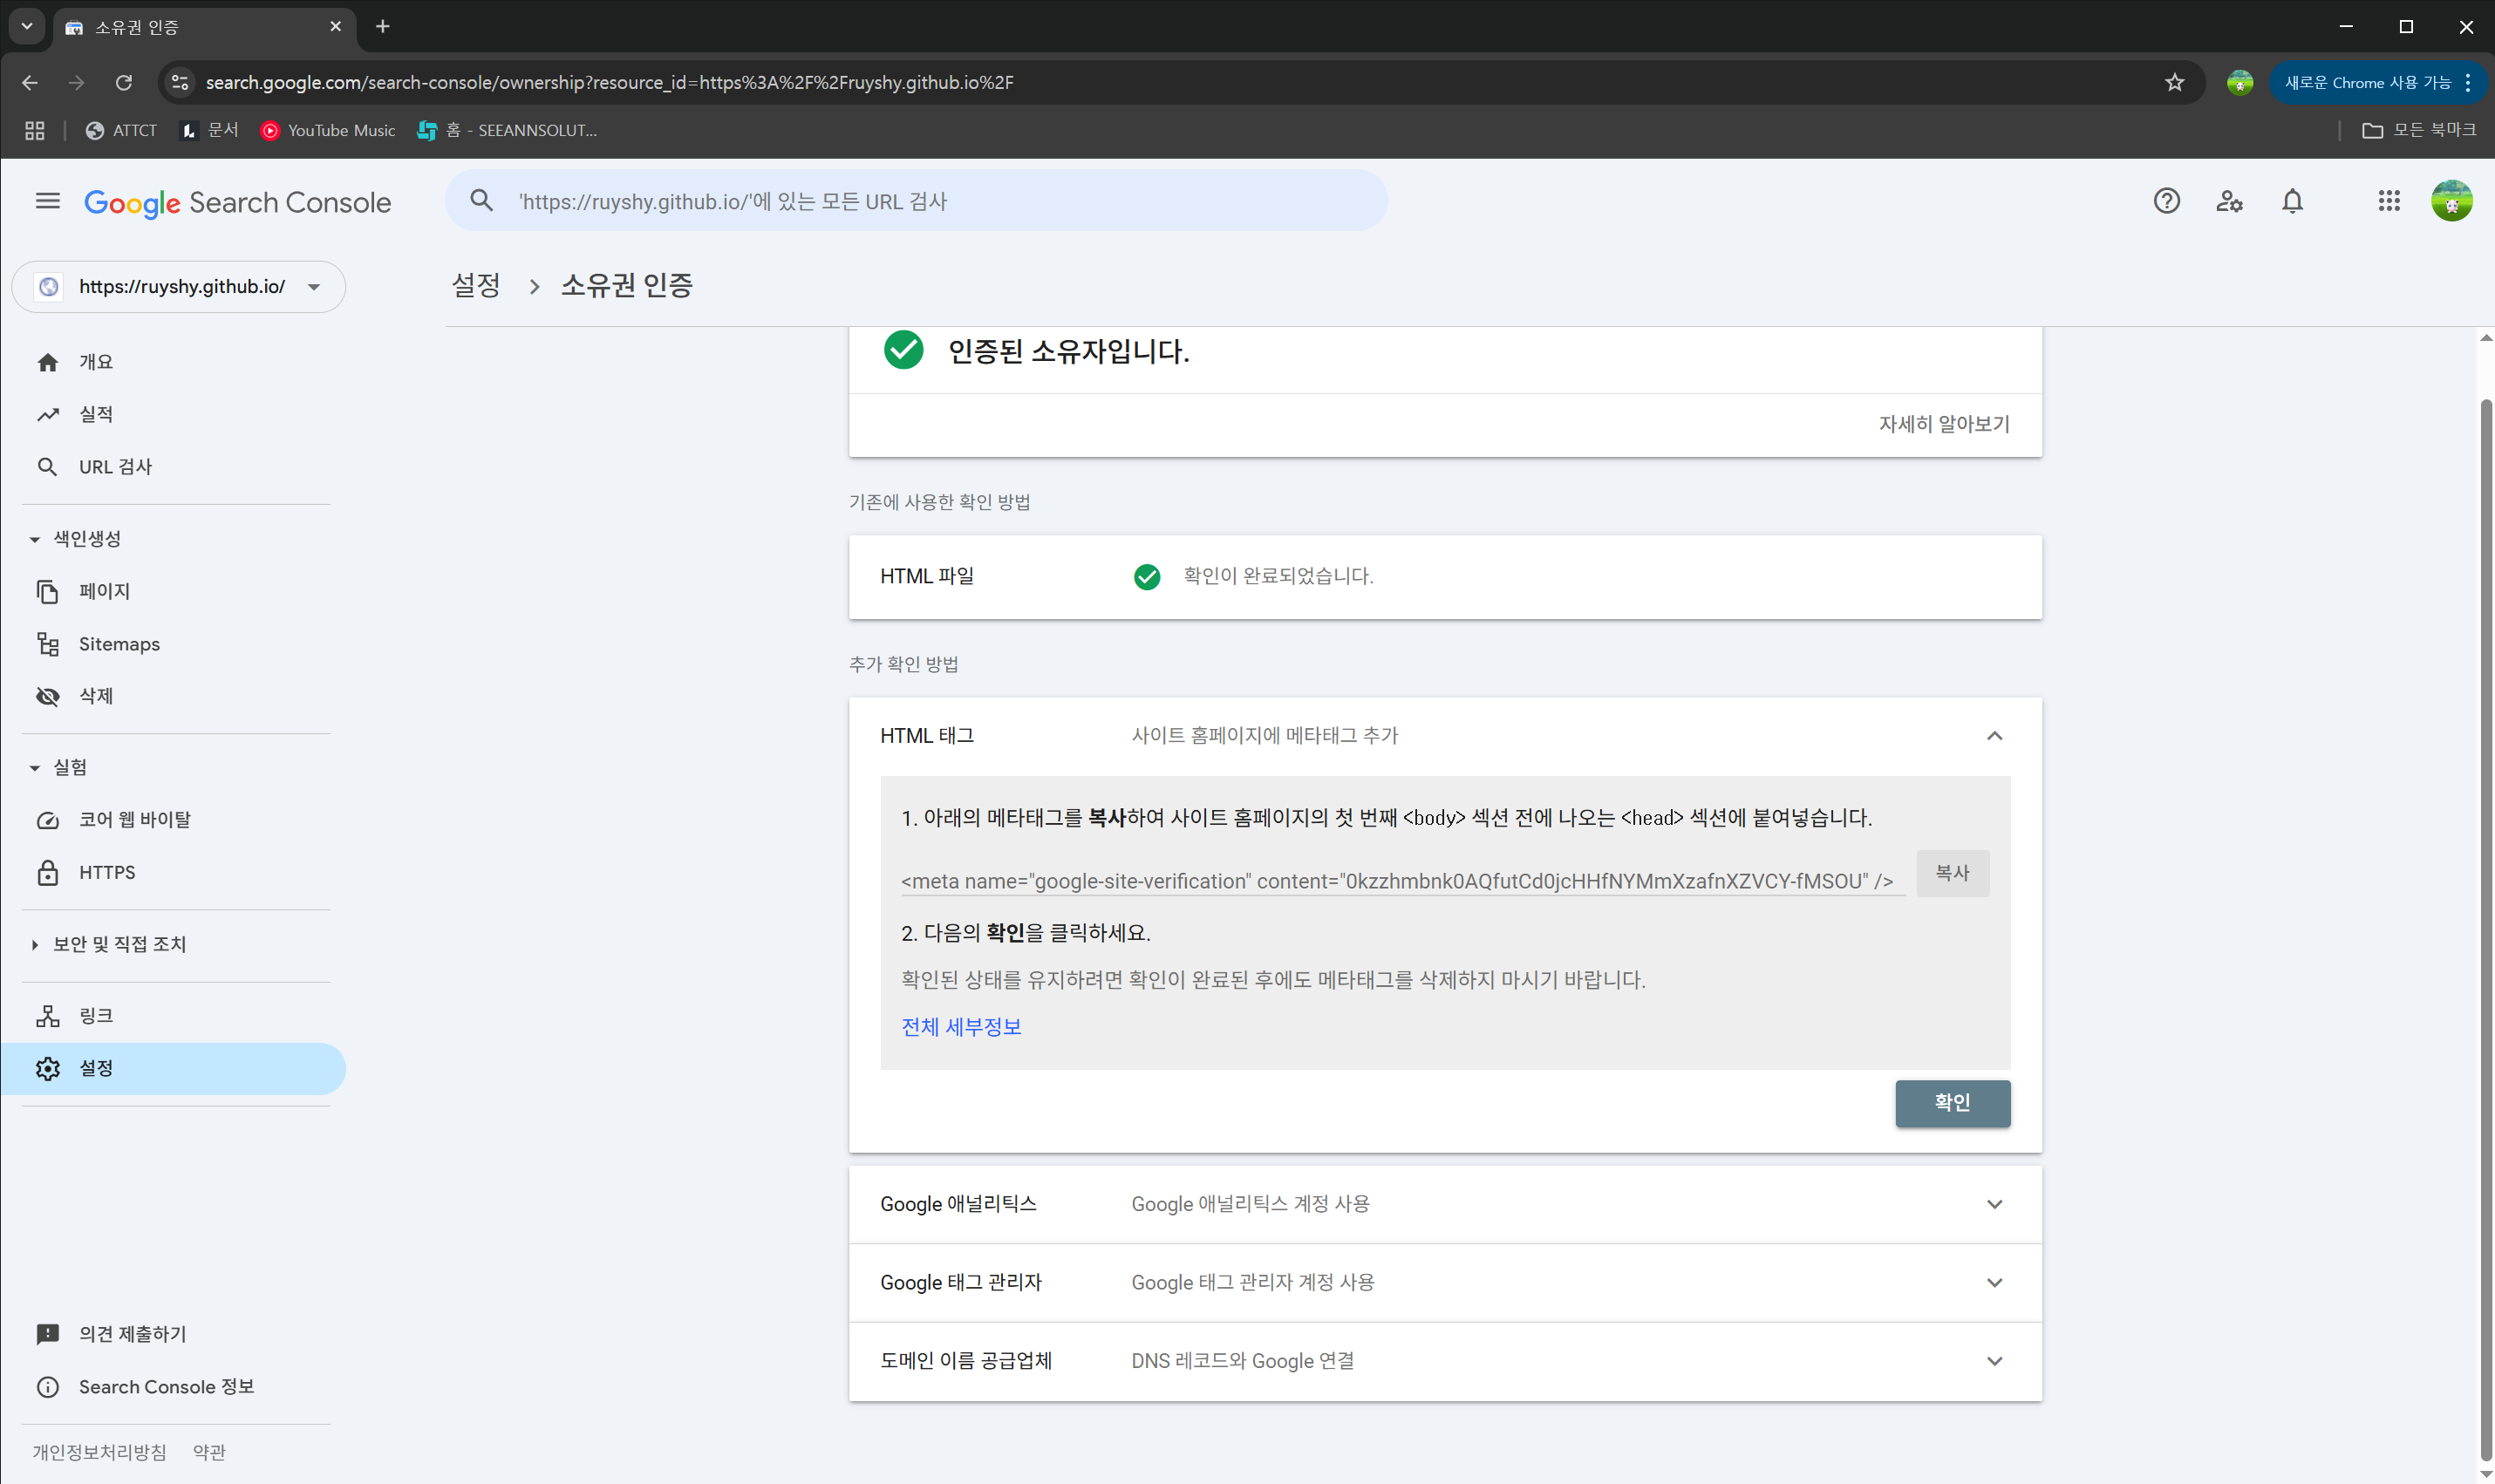Click the user profile avatar
2495x1484 pixels.
[2452, 201]
